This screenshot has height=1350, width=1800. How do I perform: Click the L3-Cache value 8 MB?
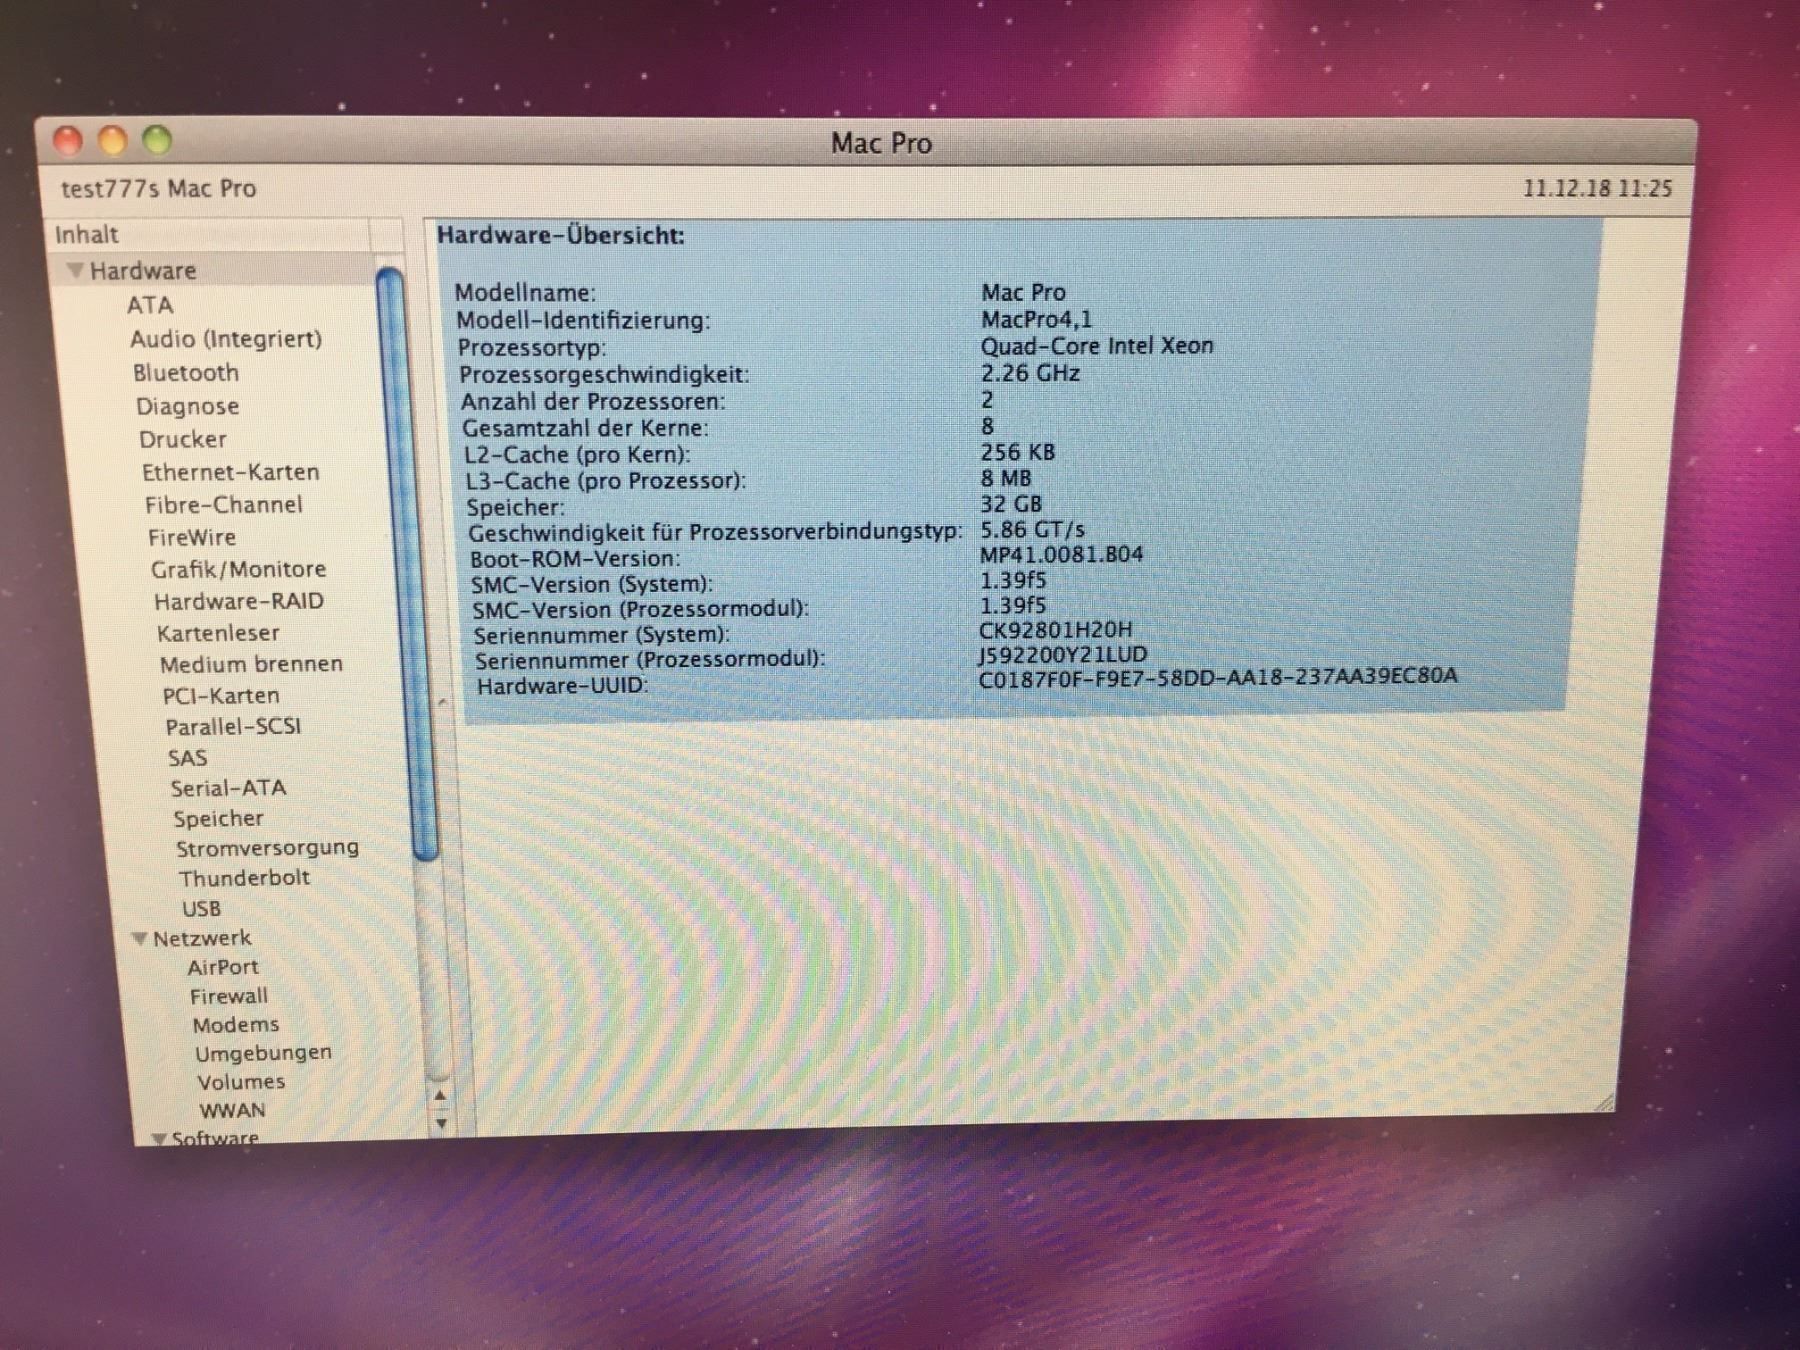[x=1005, y=479]
